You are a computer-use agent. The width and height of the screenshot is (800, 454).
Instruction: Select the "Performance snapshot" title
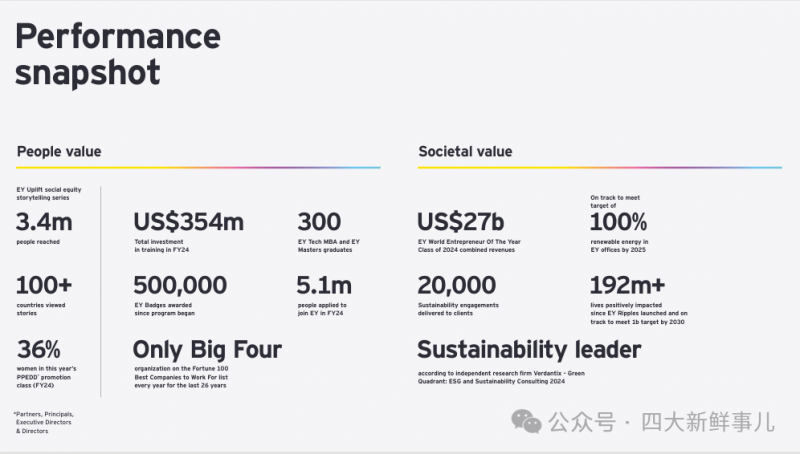[x=117, y=55]
